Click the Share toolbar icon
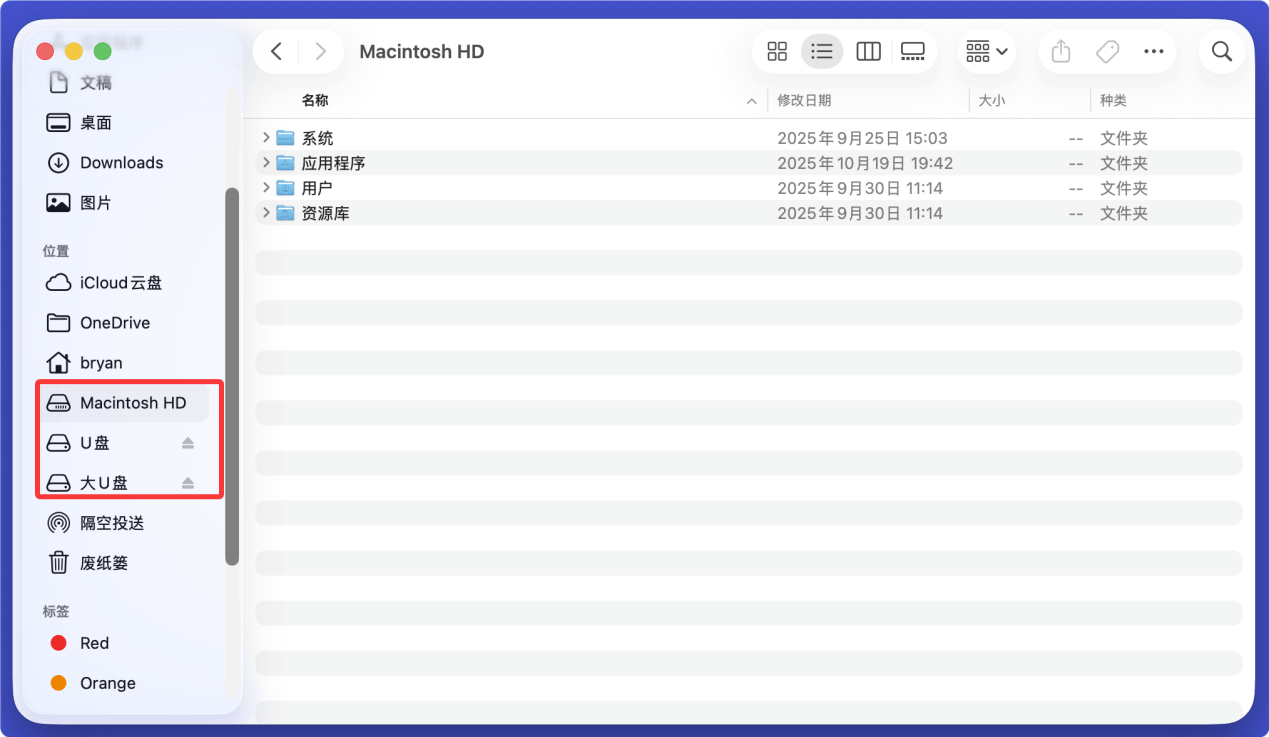The image size is (1269, 737). tap(1062, 52)
